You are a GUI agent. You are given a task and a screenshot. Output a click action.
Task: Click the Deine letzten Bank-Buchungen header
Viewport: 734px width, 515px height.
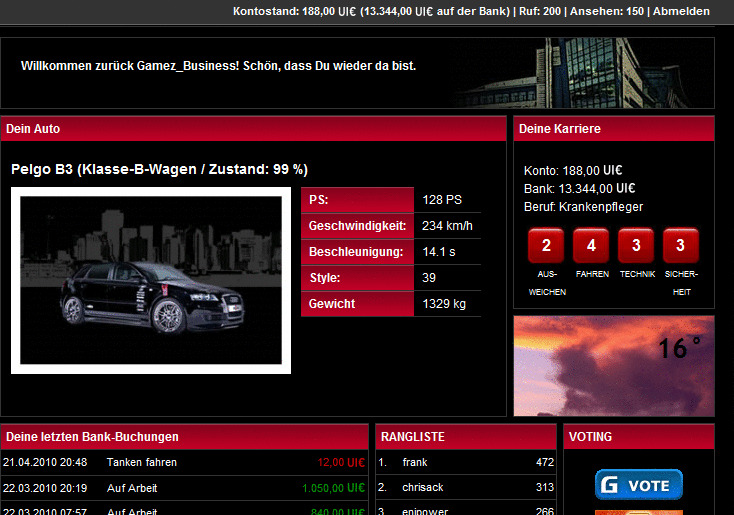185,437
